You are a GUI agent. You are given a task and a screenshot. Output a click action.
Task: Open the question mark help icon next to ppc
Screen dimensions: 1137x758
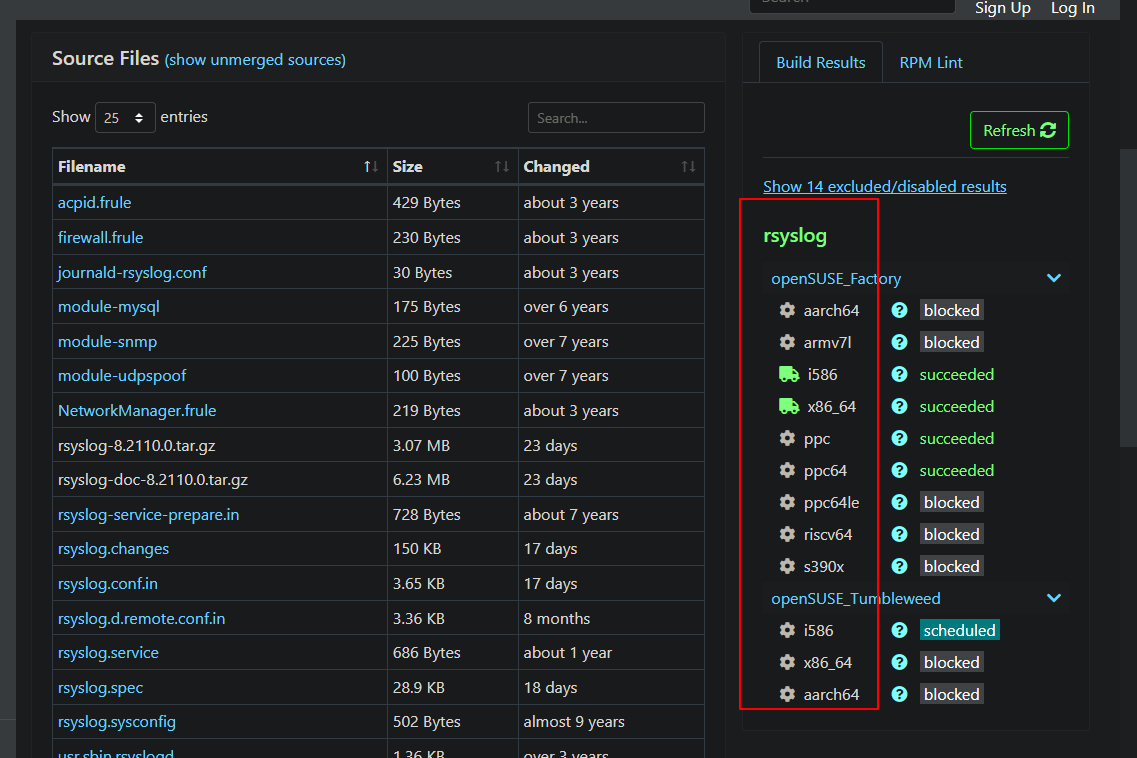click(x=898, y=438)
